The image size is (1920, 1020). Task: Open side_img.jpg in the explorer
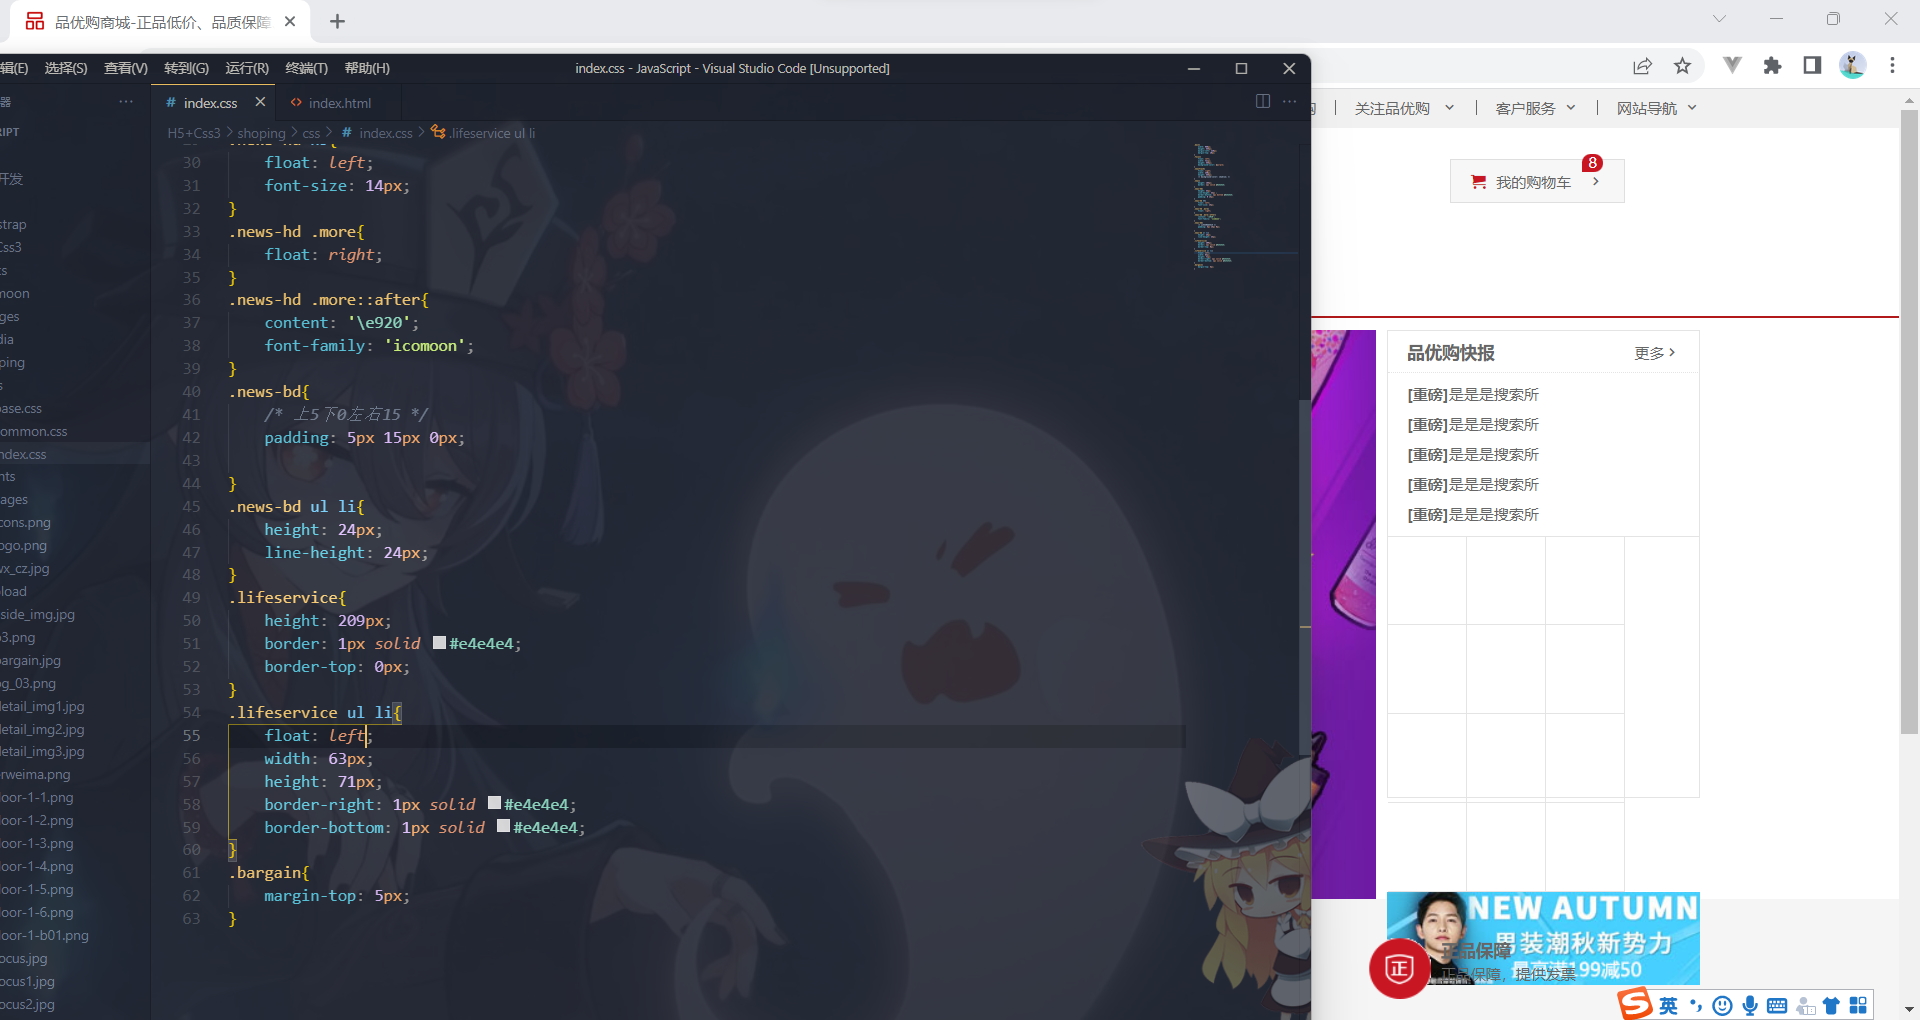click(38, 614)
